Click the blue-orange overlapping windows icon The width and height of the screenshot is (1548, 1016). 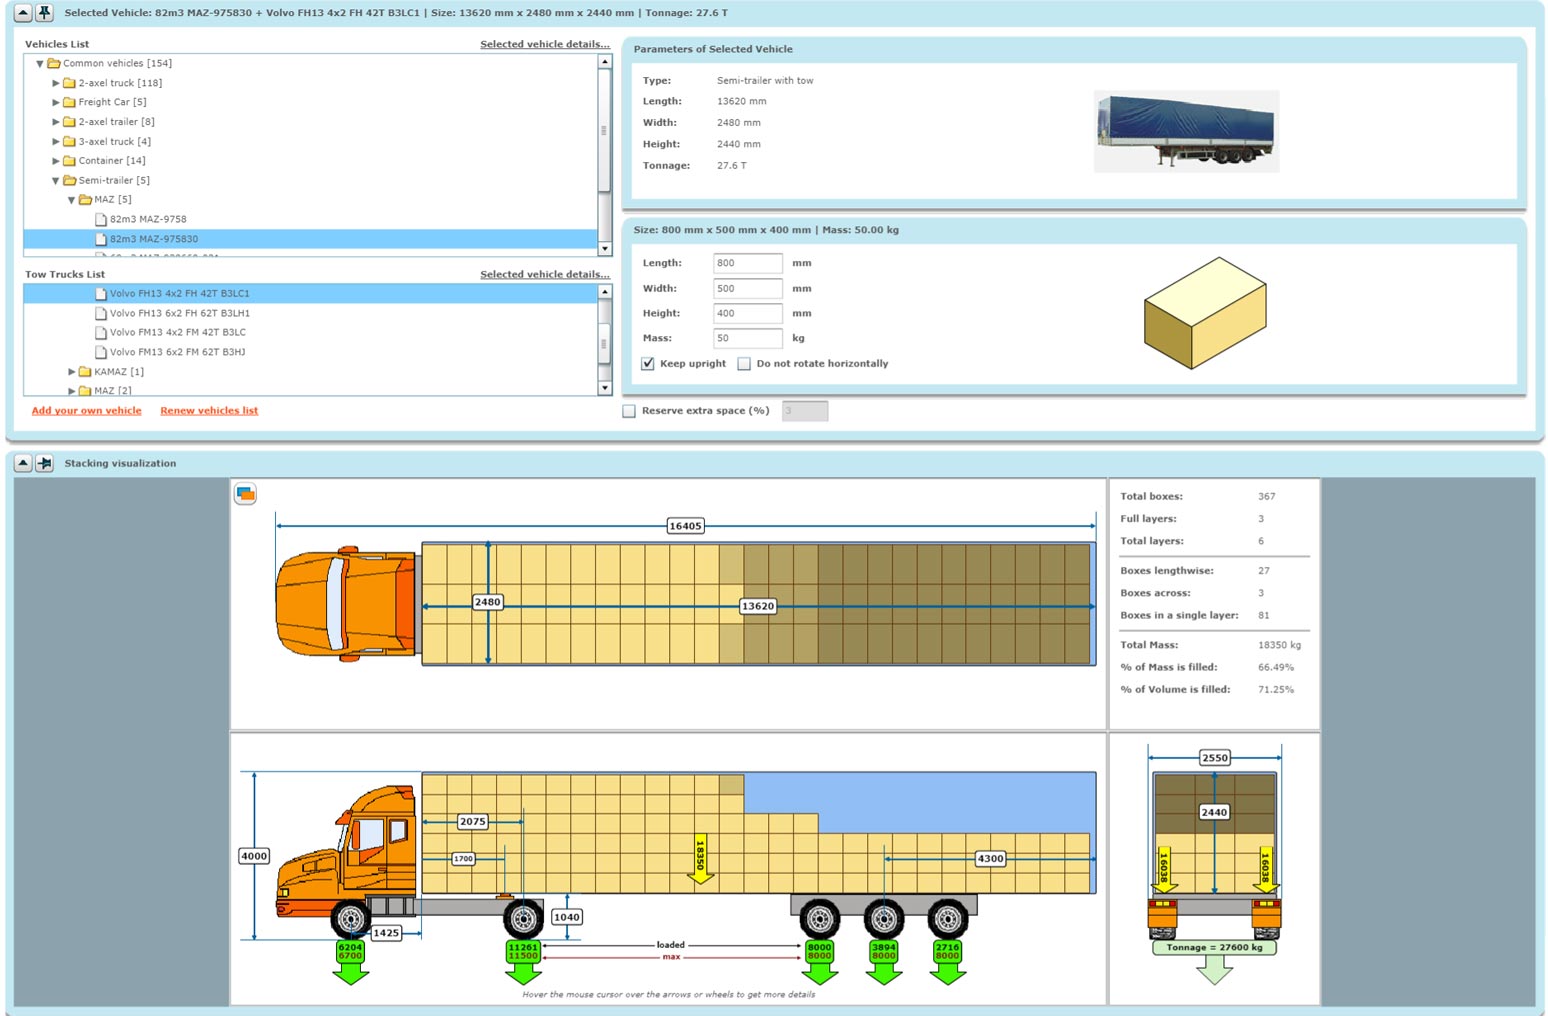coord(245,494)
